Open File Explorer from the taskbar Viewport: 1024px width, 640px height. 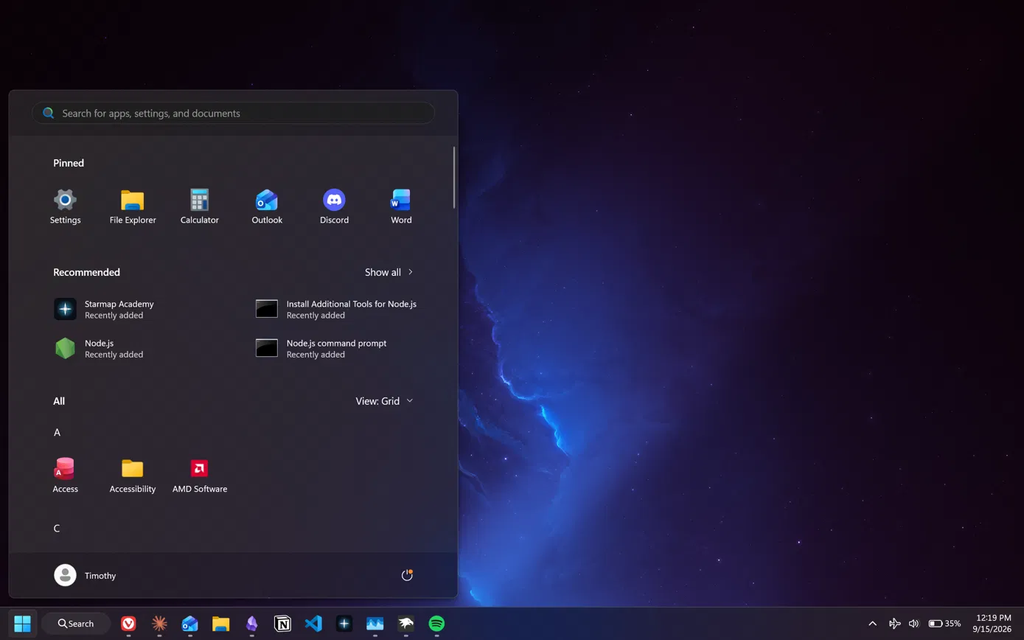pos(221,624)
